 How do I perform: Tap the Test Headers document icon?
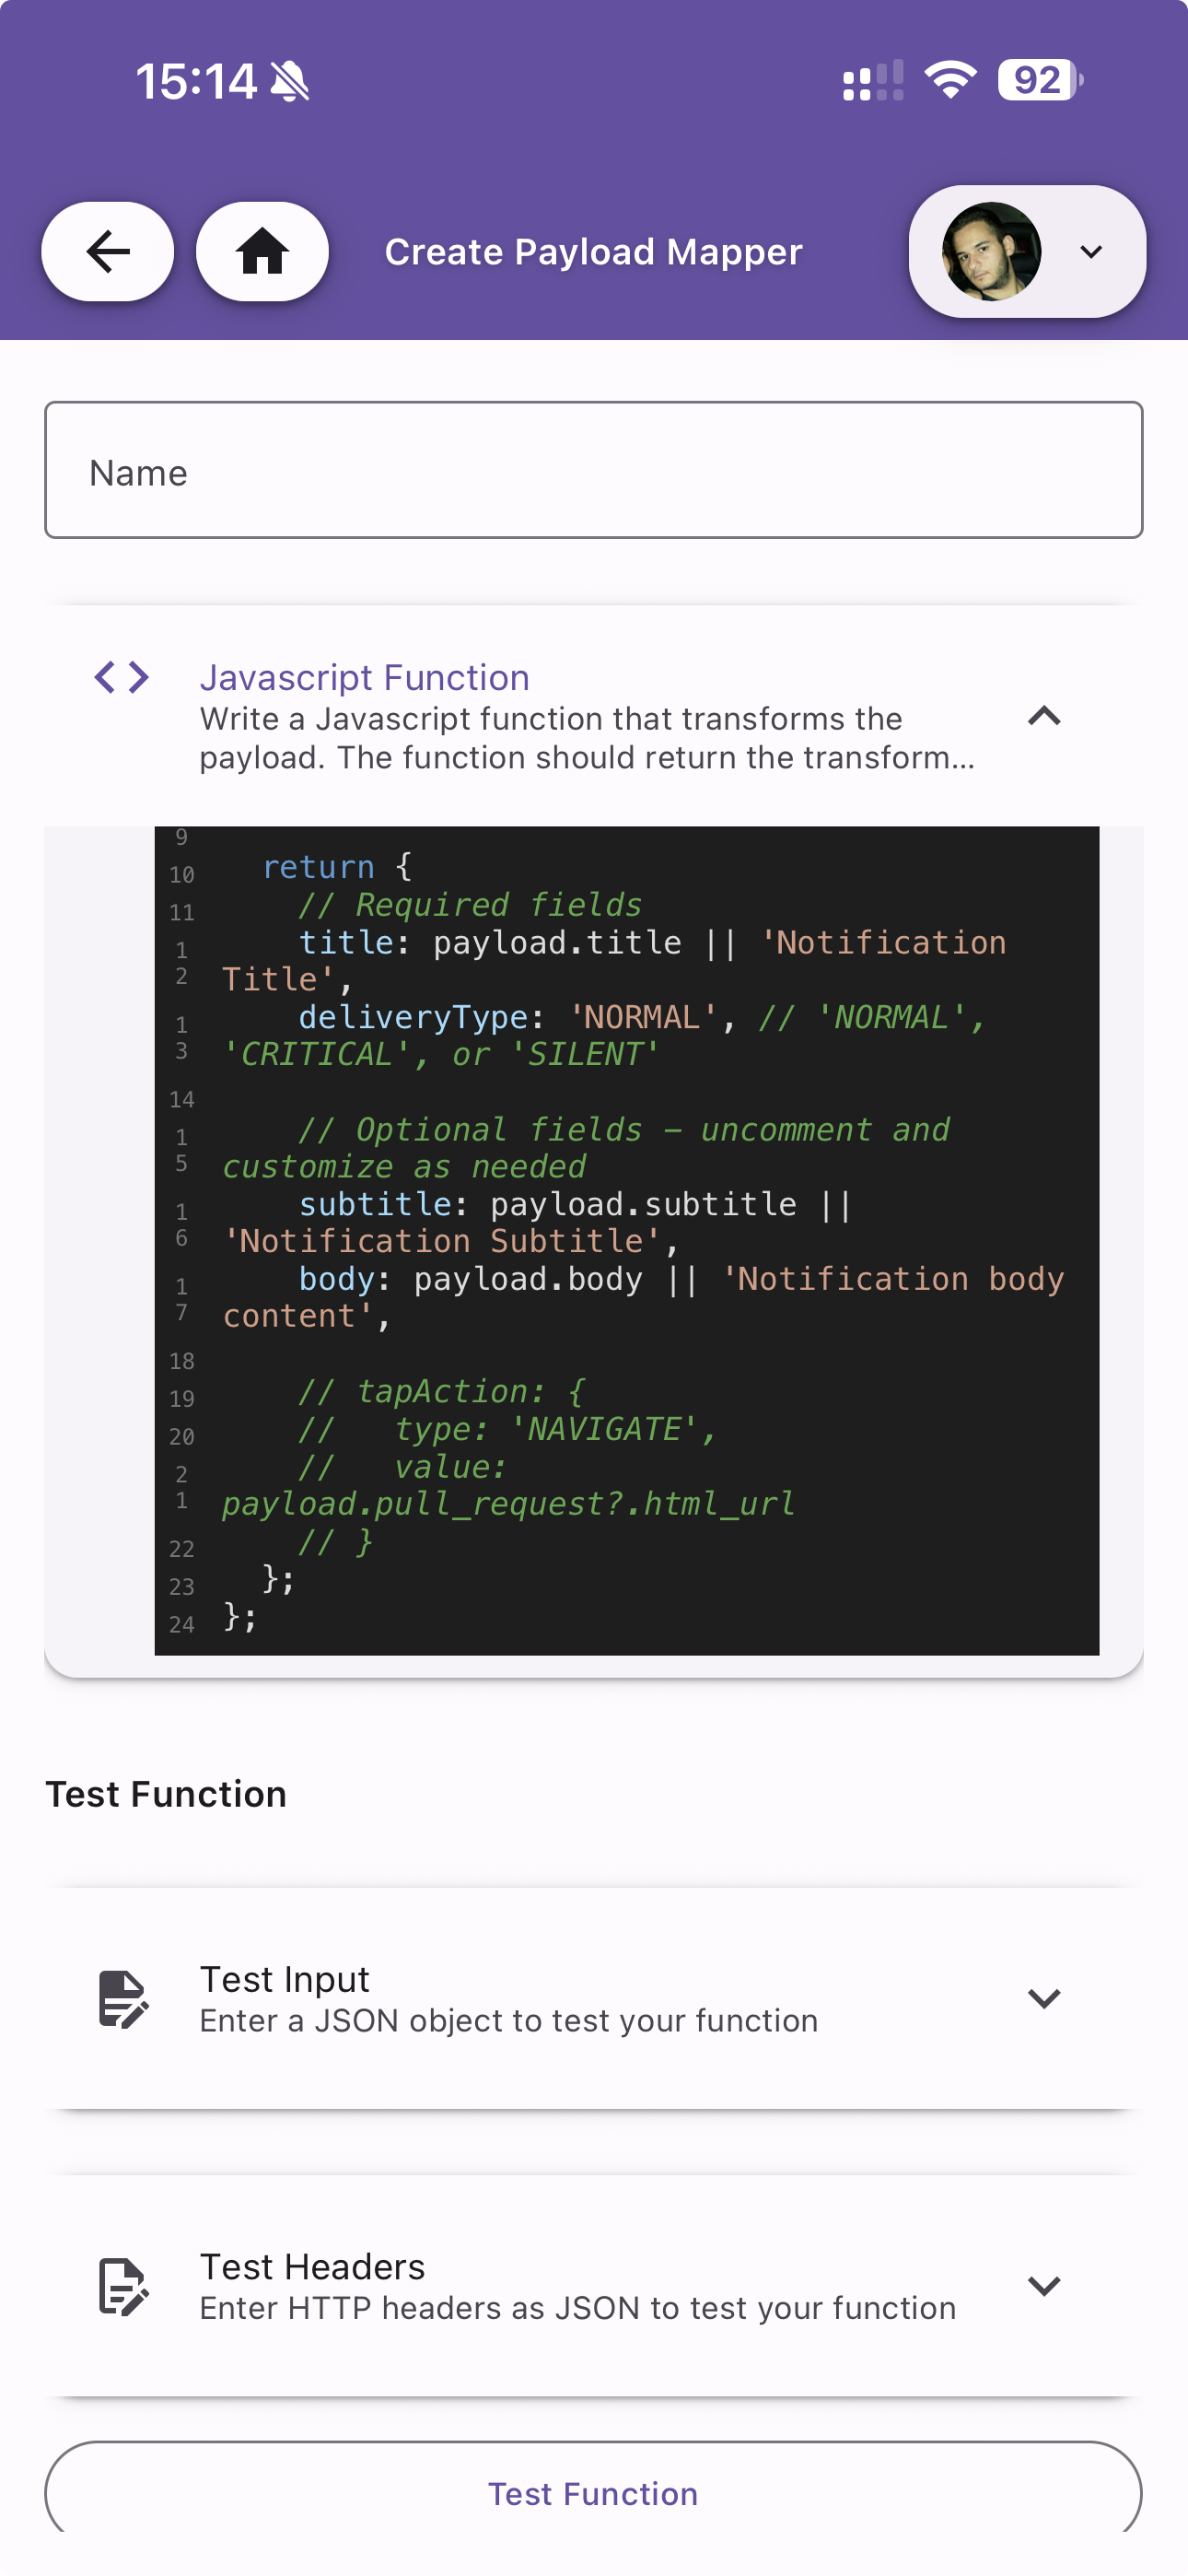[x=123, y=2286]
